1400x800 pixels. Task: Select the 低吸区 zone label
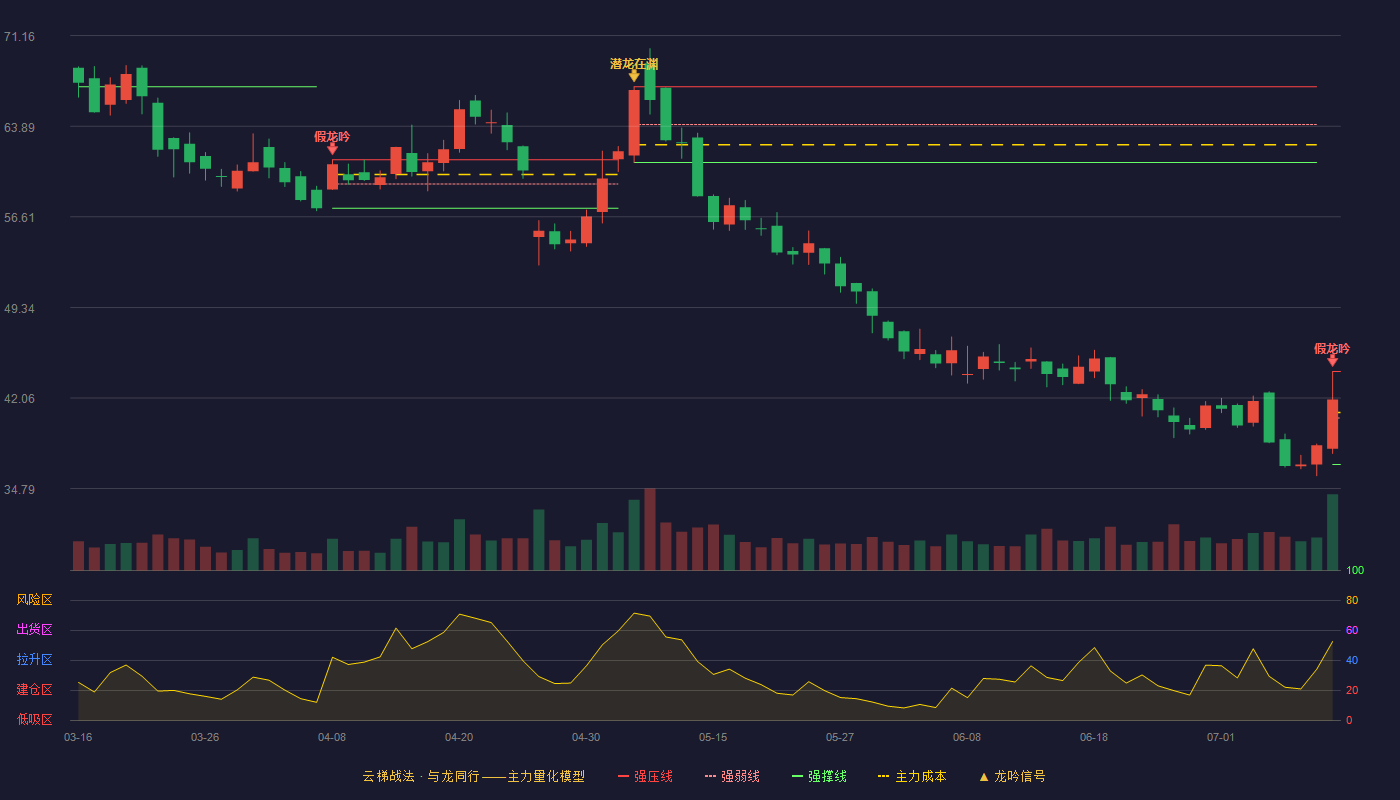click(x=35, y=719)
